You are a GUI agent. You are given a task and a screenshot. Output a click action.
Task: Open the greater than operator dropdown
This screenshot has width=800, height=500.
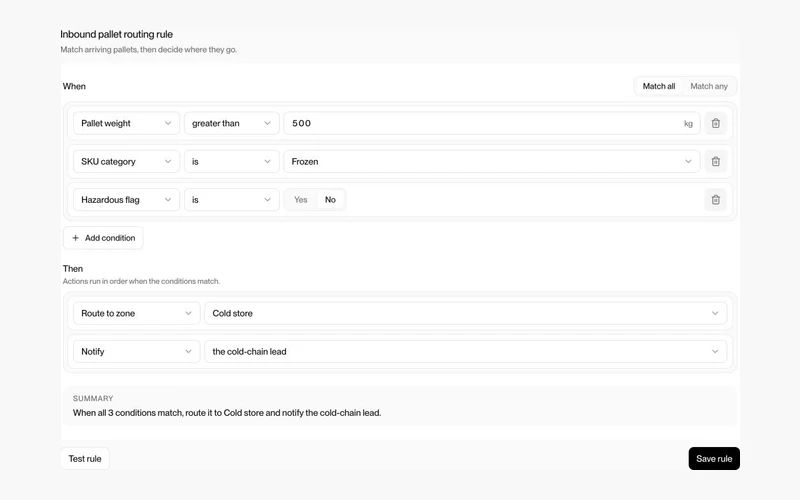coord(232,123)
